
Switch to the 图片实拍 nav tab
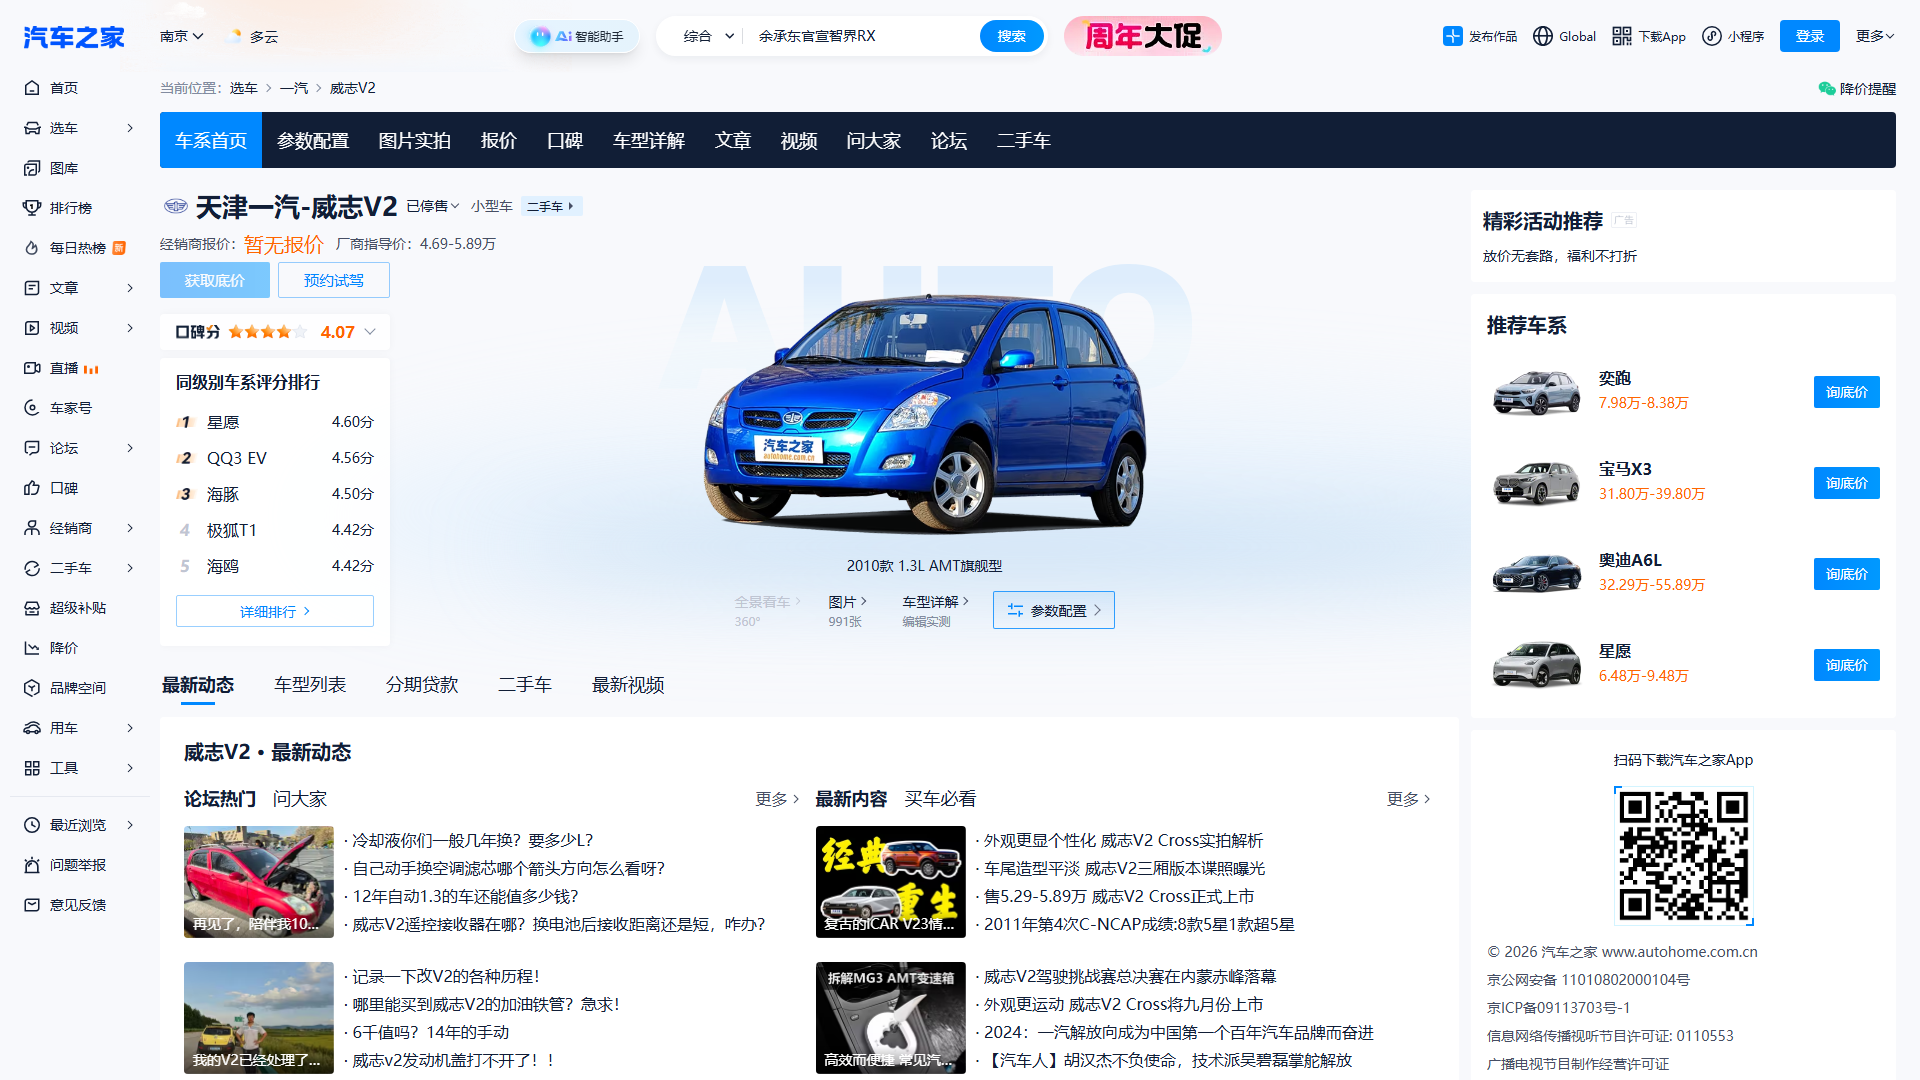tap(414, 140)
